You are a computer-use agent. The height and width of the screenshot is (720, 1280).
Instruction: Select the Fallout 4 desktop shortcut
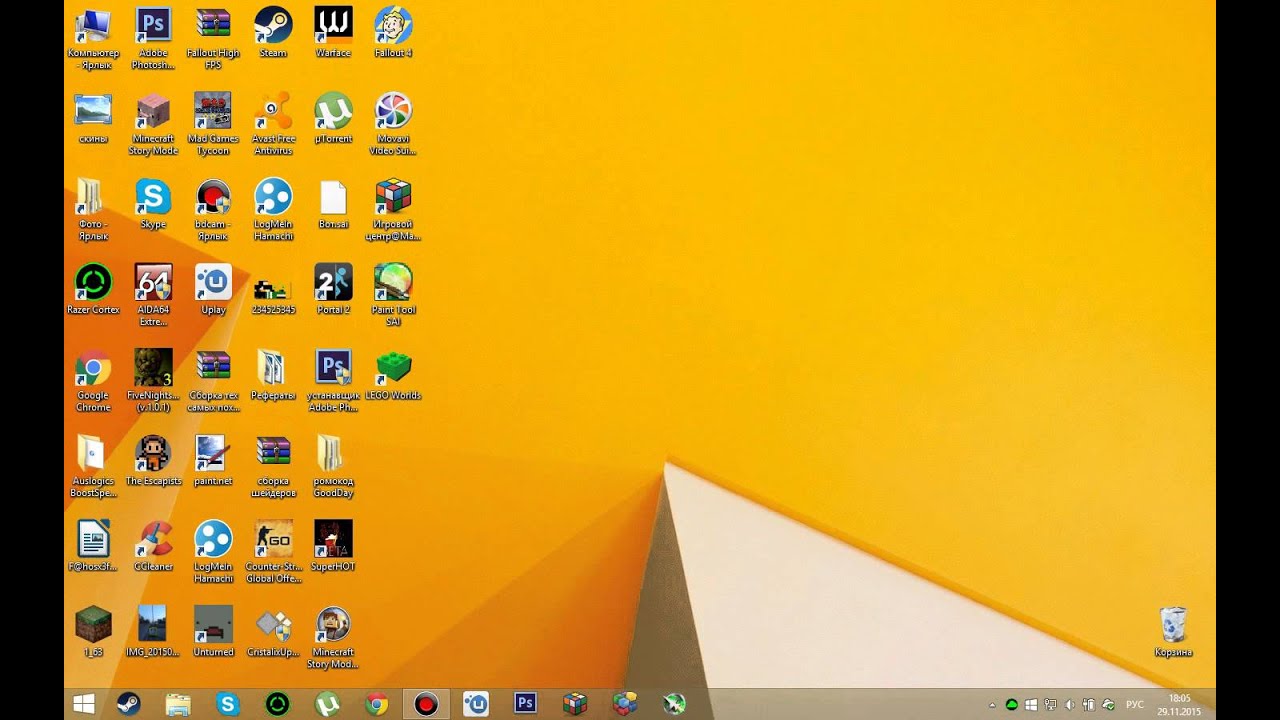click(x=393, y=31)
